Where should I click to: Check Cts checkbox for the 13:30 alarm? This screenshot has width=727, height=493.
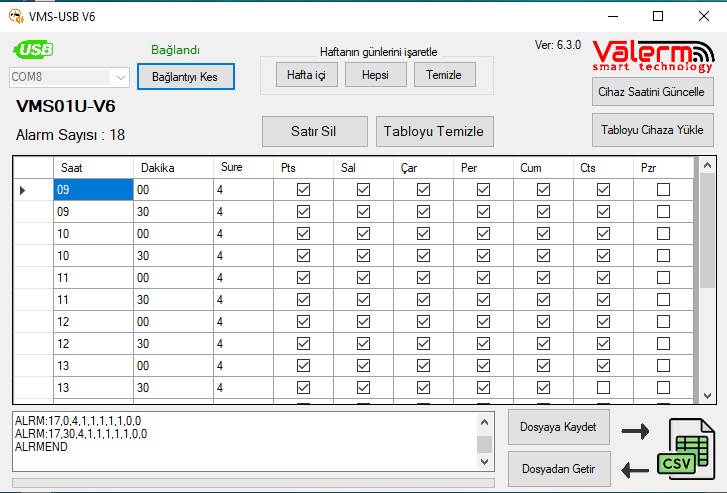pos(603,387)
